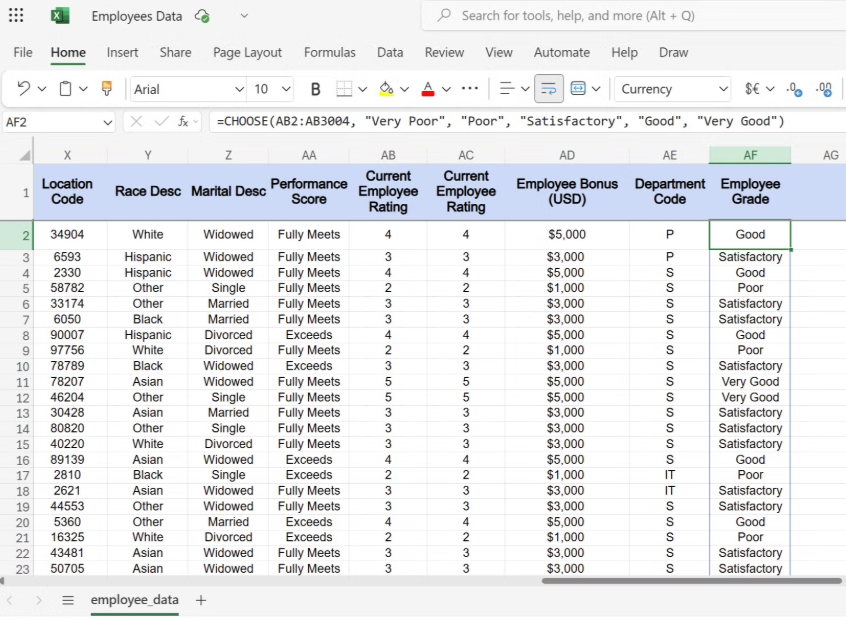The image size is (846, 620).
Task: Apply red Font Color
Action: pyautogui.click(x=428, y=89)
